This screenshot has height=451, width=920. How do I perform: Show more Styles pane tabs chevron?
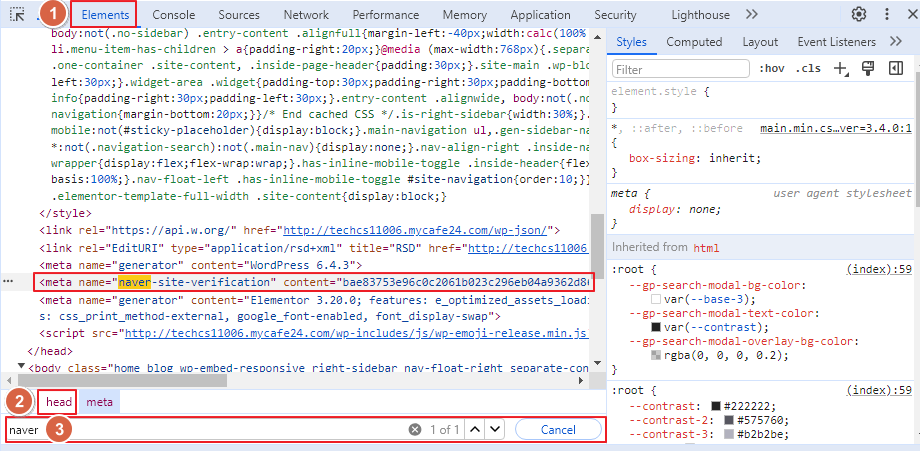coord(895,42)
